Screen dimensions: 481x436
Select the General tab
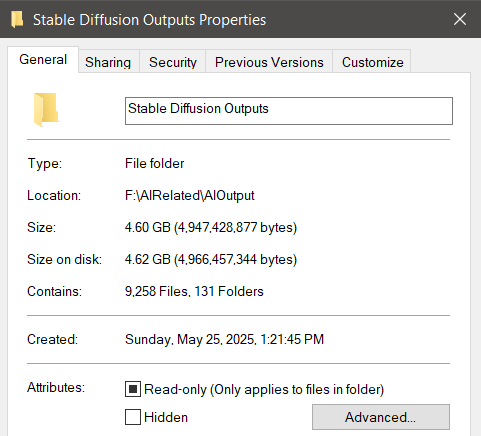pos(43,59)
